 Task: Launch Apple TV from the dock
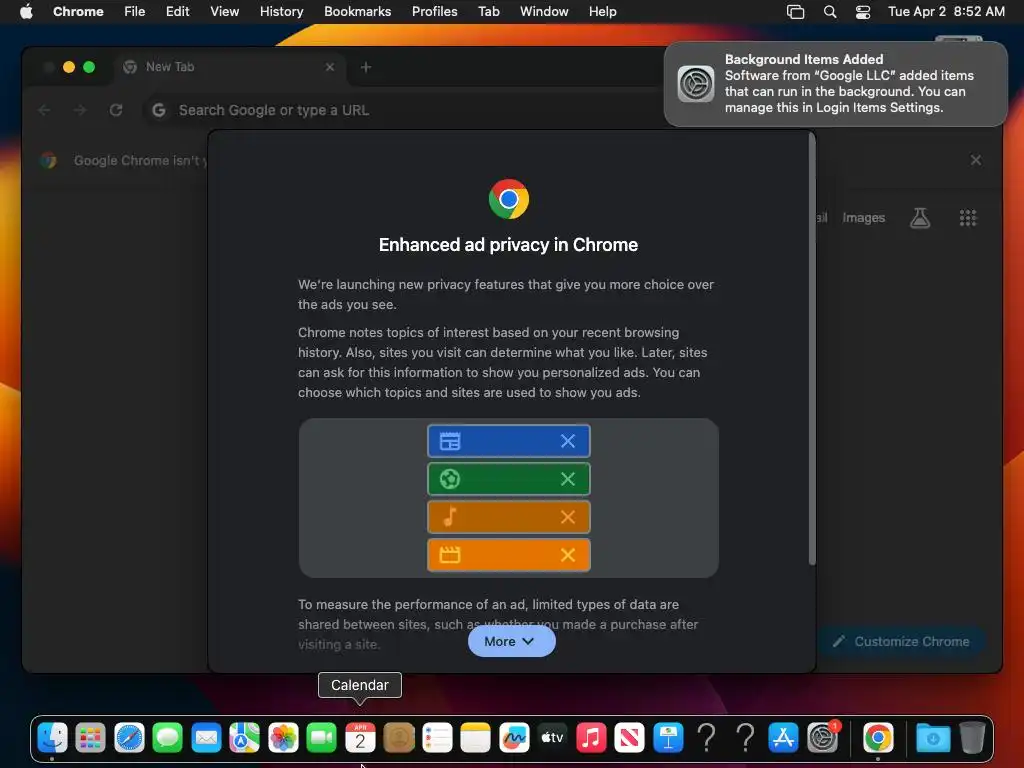[552, 738]
